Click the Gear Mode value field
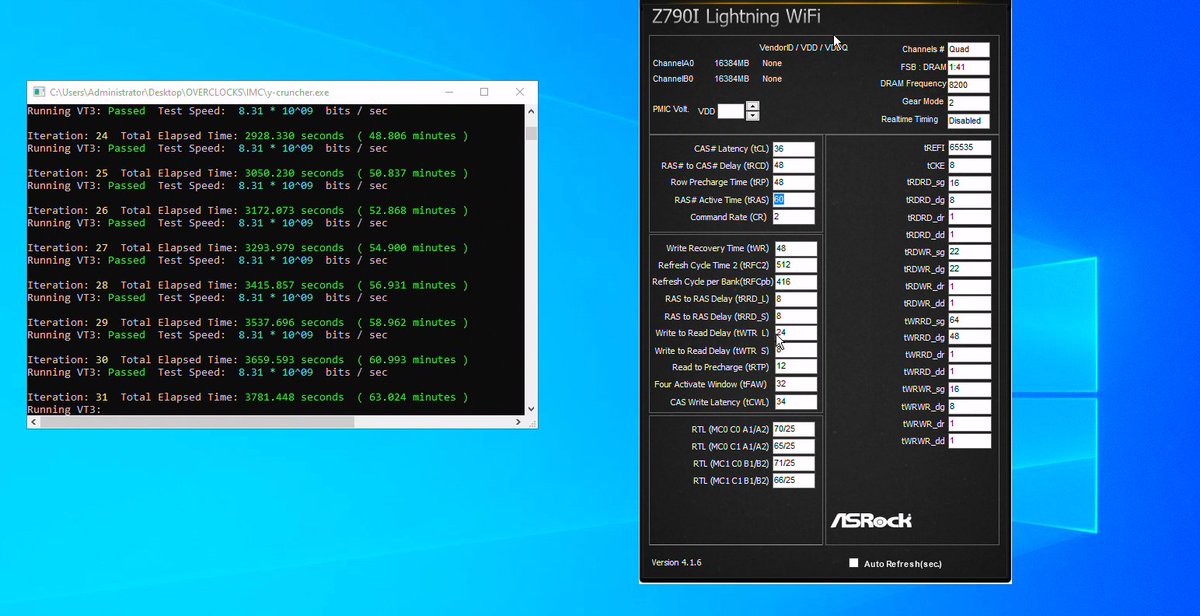 tap(968, 102)
